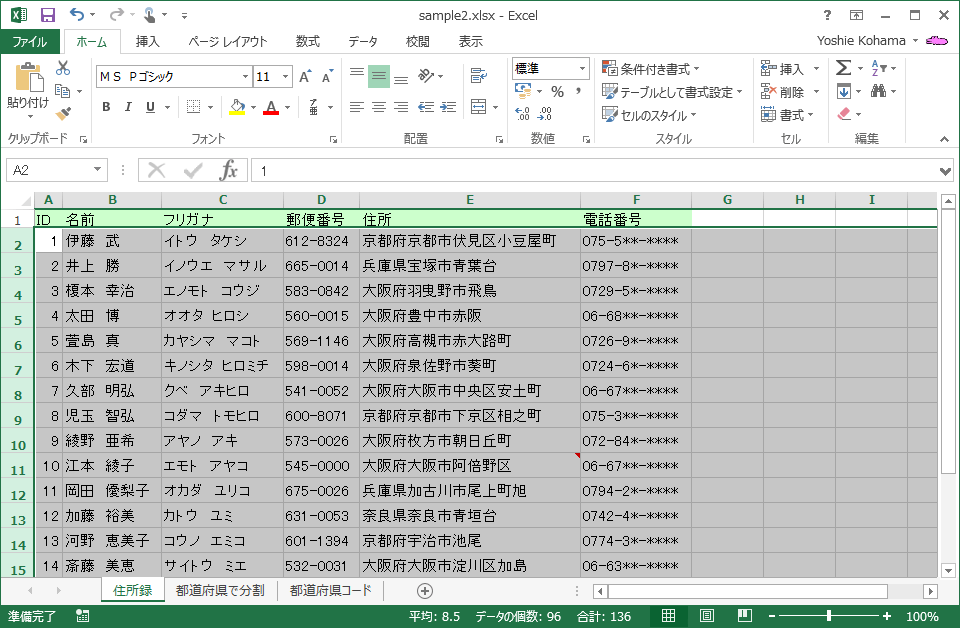Select the 都道府県コード sheet tab
This screenshot has width=960, height=628.
[331, 591]
